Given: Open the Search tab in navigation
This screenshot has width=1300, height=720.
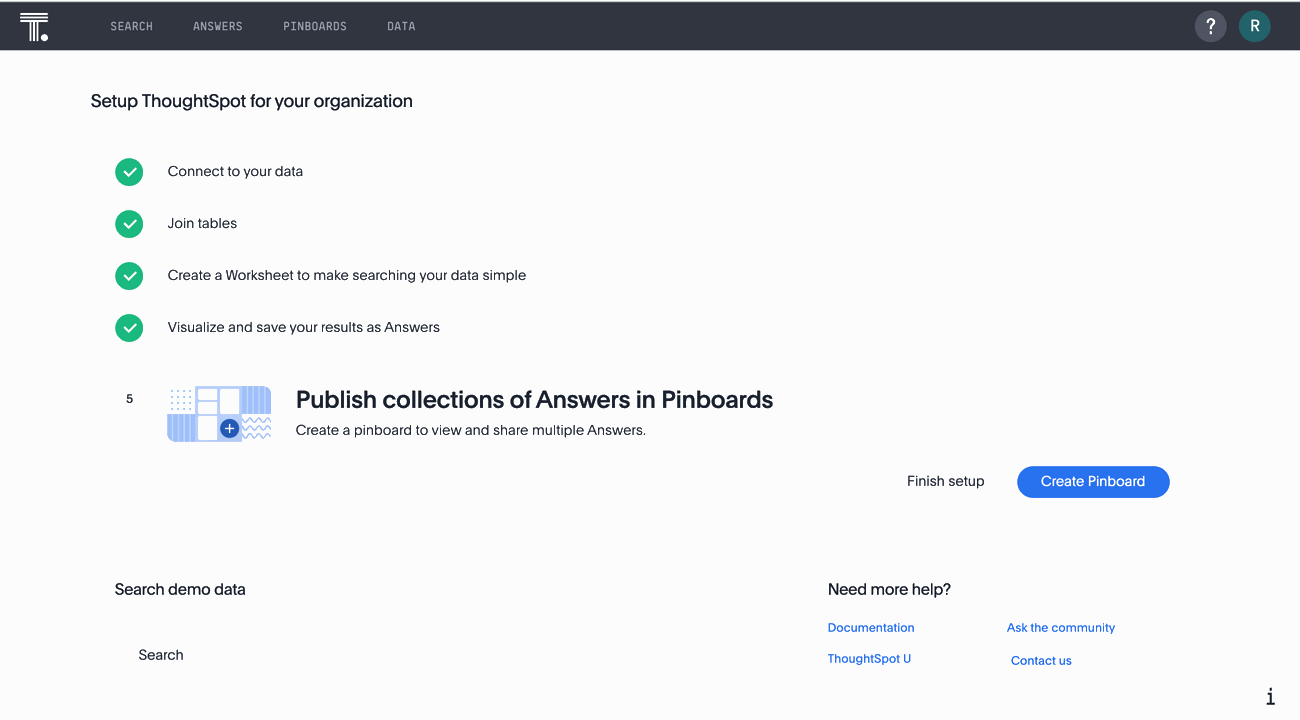Looking at the screenshot, I should coord(131,27).
